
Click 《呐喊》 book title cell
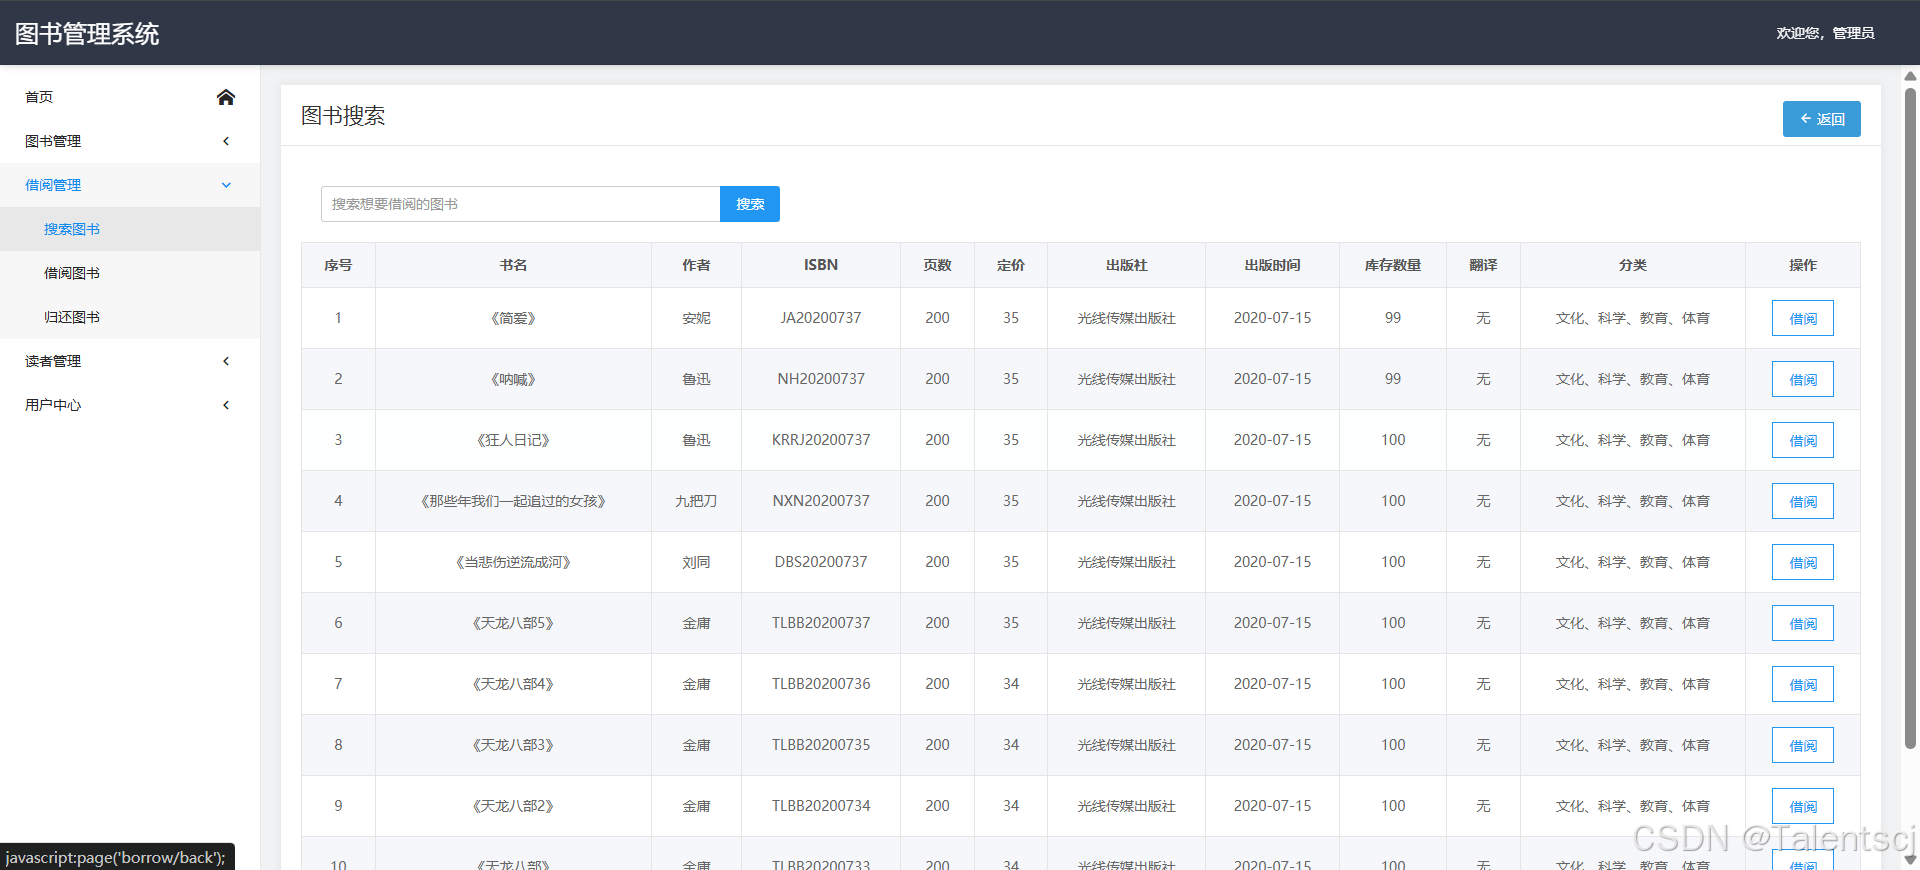tap(513, 379)
